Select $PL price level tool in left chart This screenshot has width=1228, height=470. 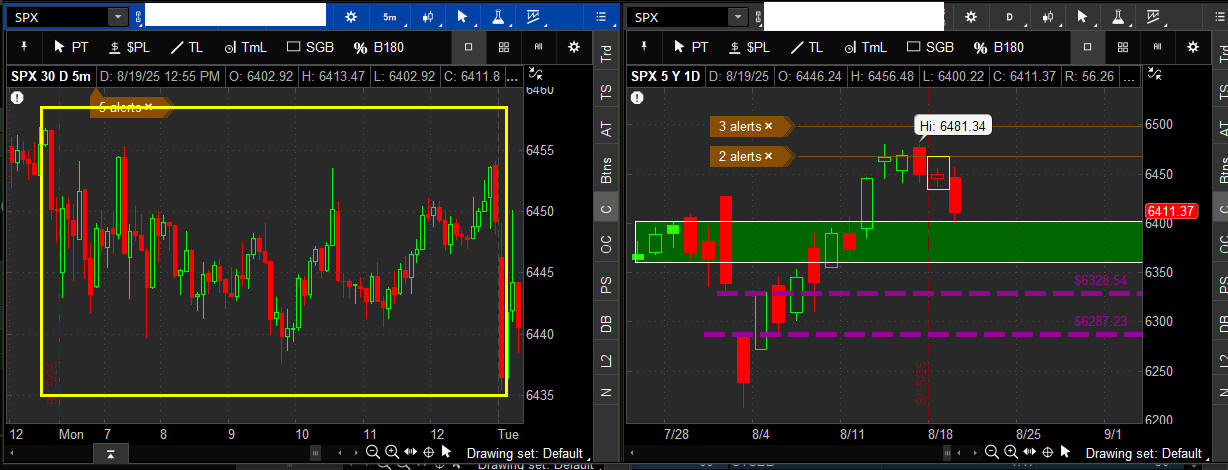point(130,47)
